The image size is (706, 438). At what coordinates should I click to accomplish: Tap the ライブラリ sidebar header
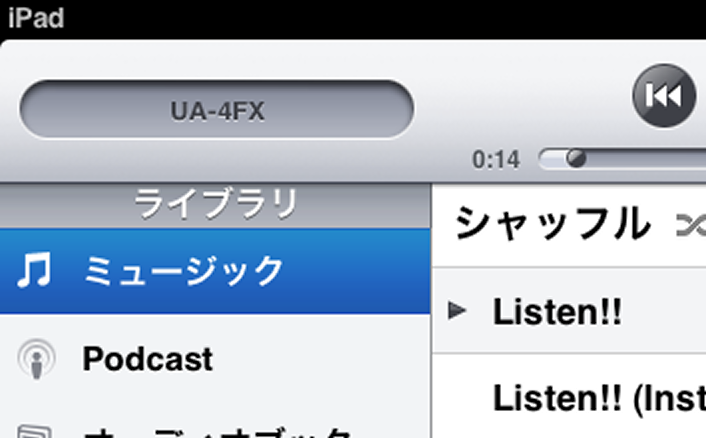[x=215, y=205]
